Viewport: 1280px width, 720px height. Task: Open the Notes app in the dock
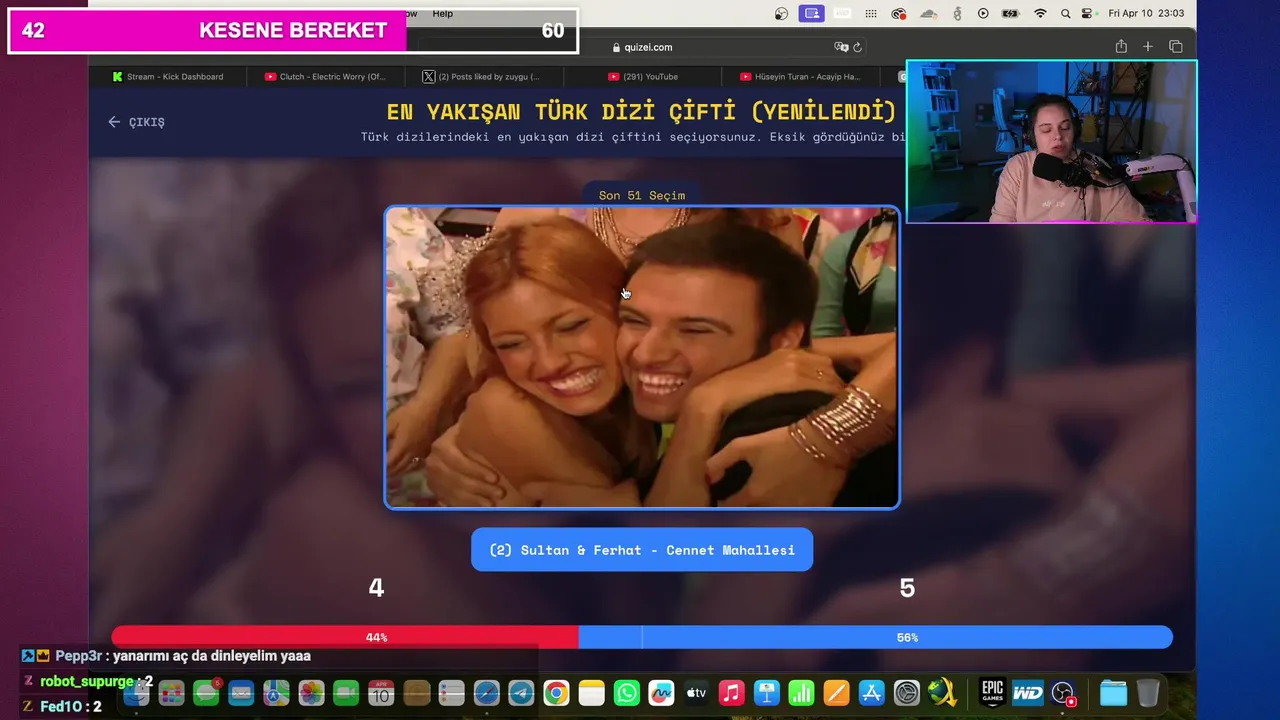pos(591,692)
